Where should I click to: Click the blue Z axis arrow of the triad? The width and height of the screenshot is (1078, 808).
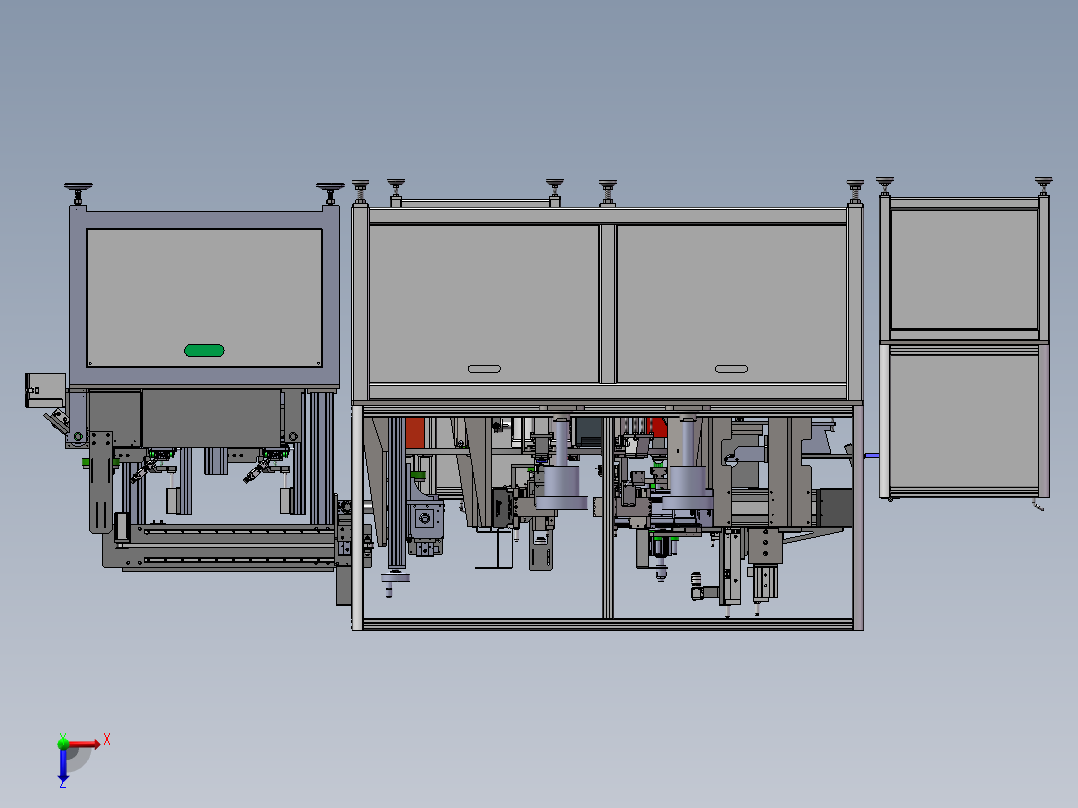pyautogui.click(x=63, y=764)
